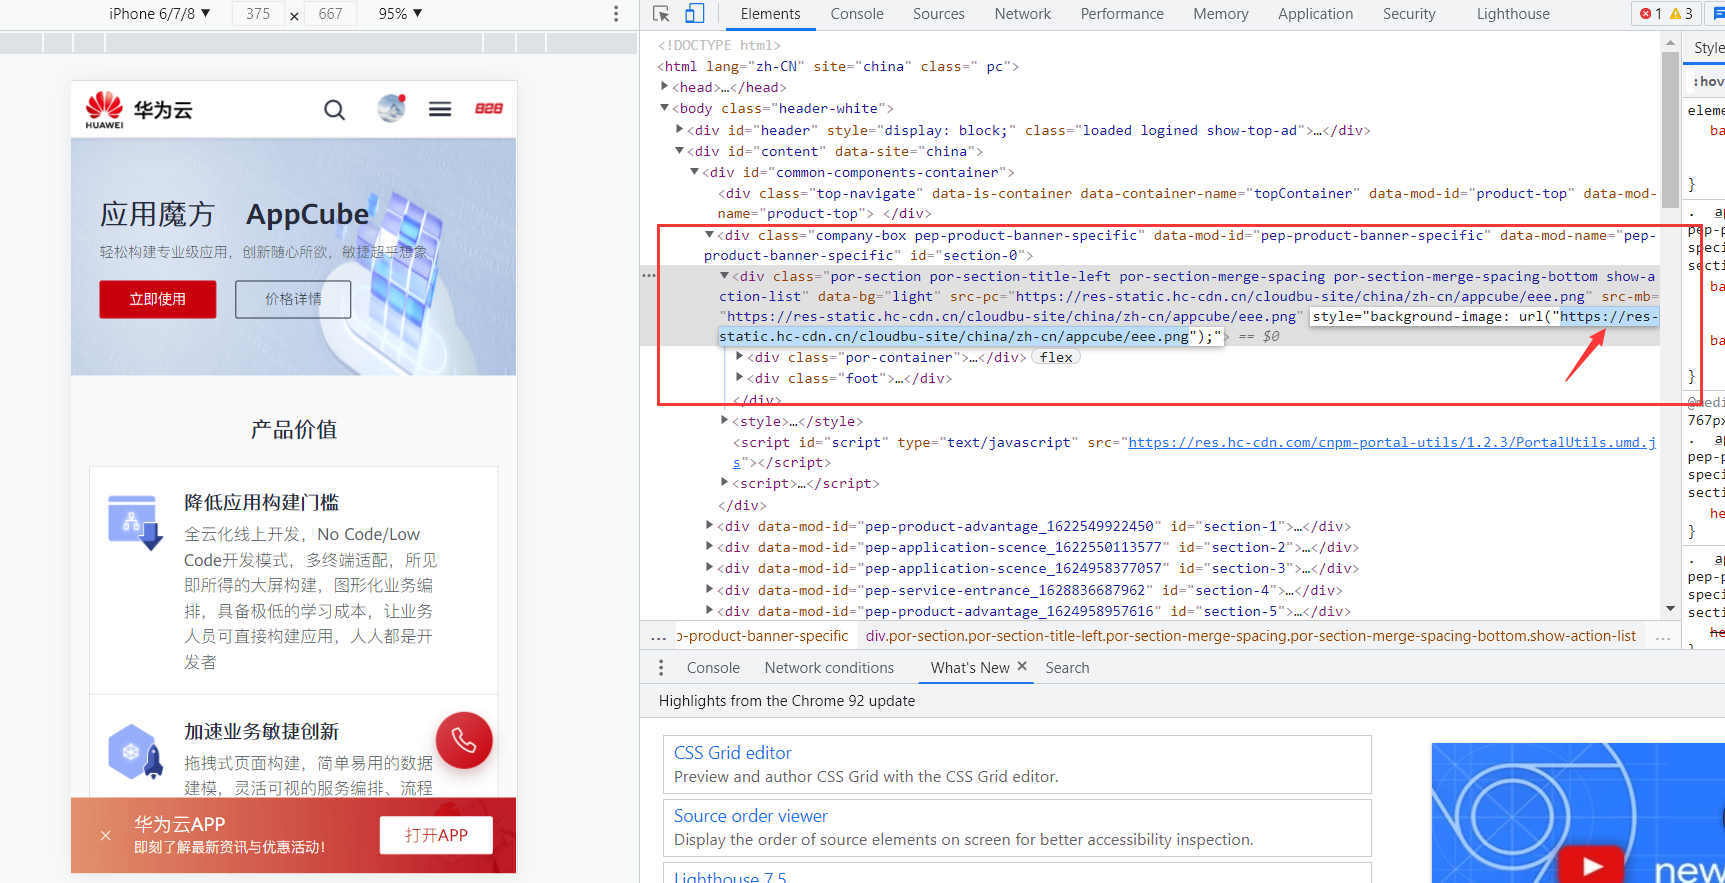Open the drawer's three-dot menu
The height and width of the screenshot is (883, 1725).
(x=661, y=668)
